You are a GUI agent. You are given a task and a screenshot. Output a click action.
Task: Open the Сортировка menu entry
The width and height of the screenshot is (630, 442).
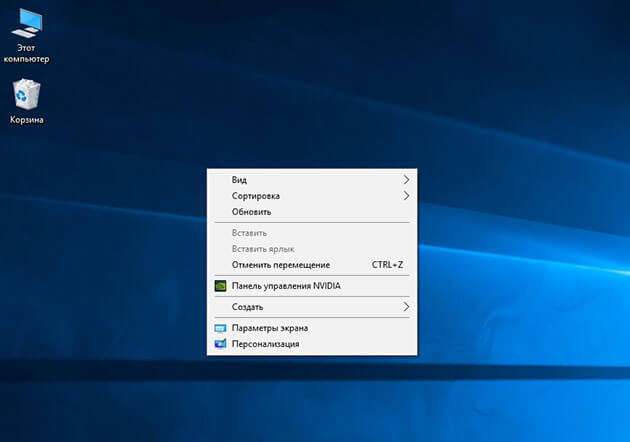(x=312, y=196)
